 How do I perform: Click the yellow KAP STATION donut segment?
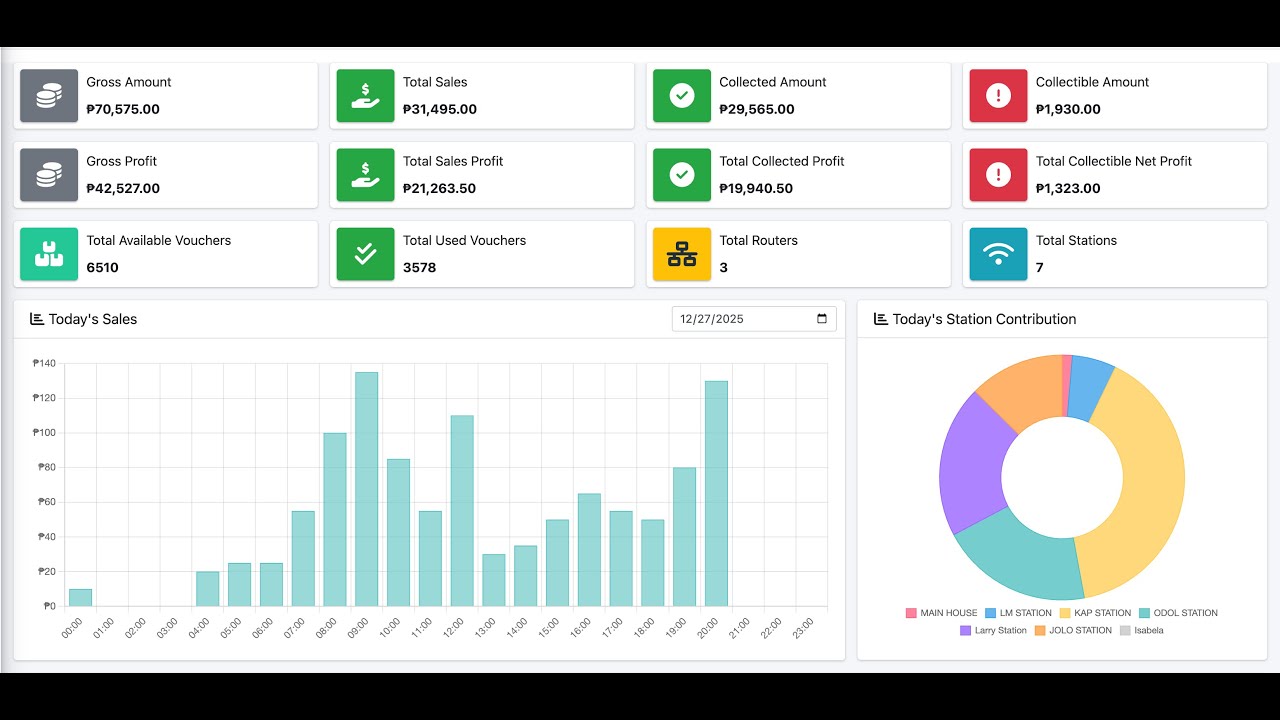coord(1153,480)
